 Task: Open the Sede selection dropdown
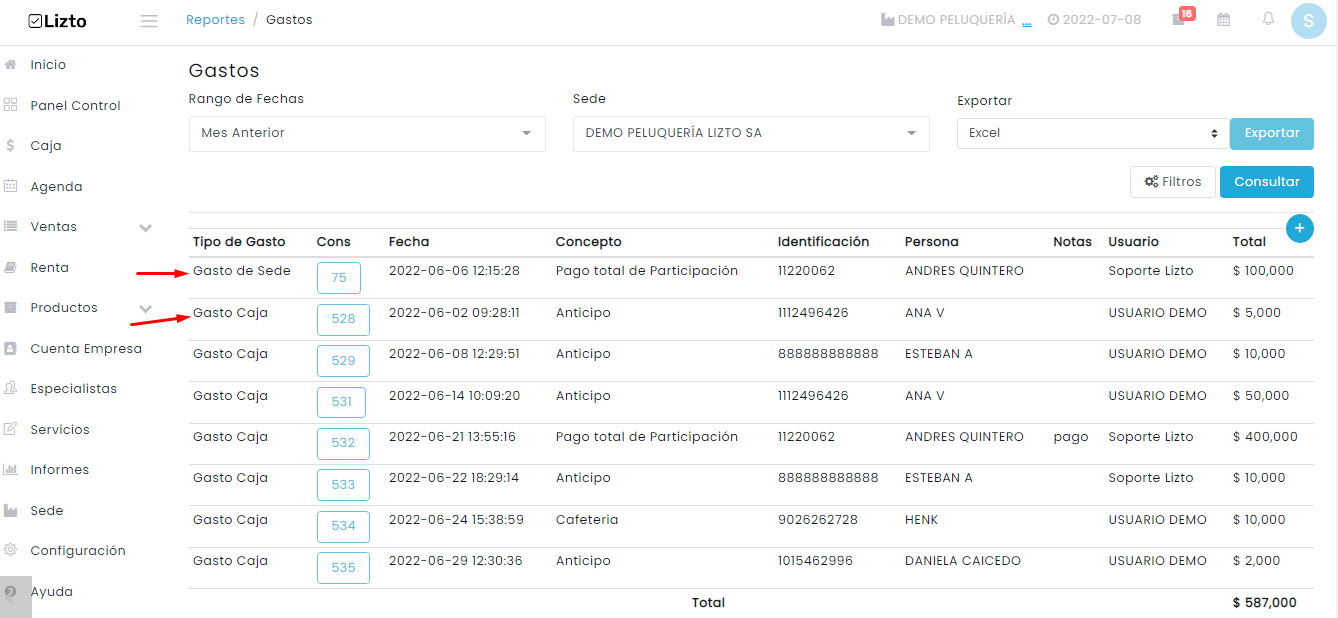point(751,134)
